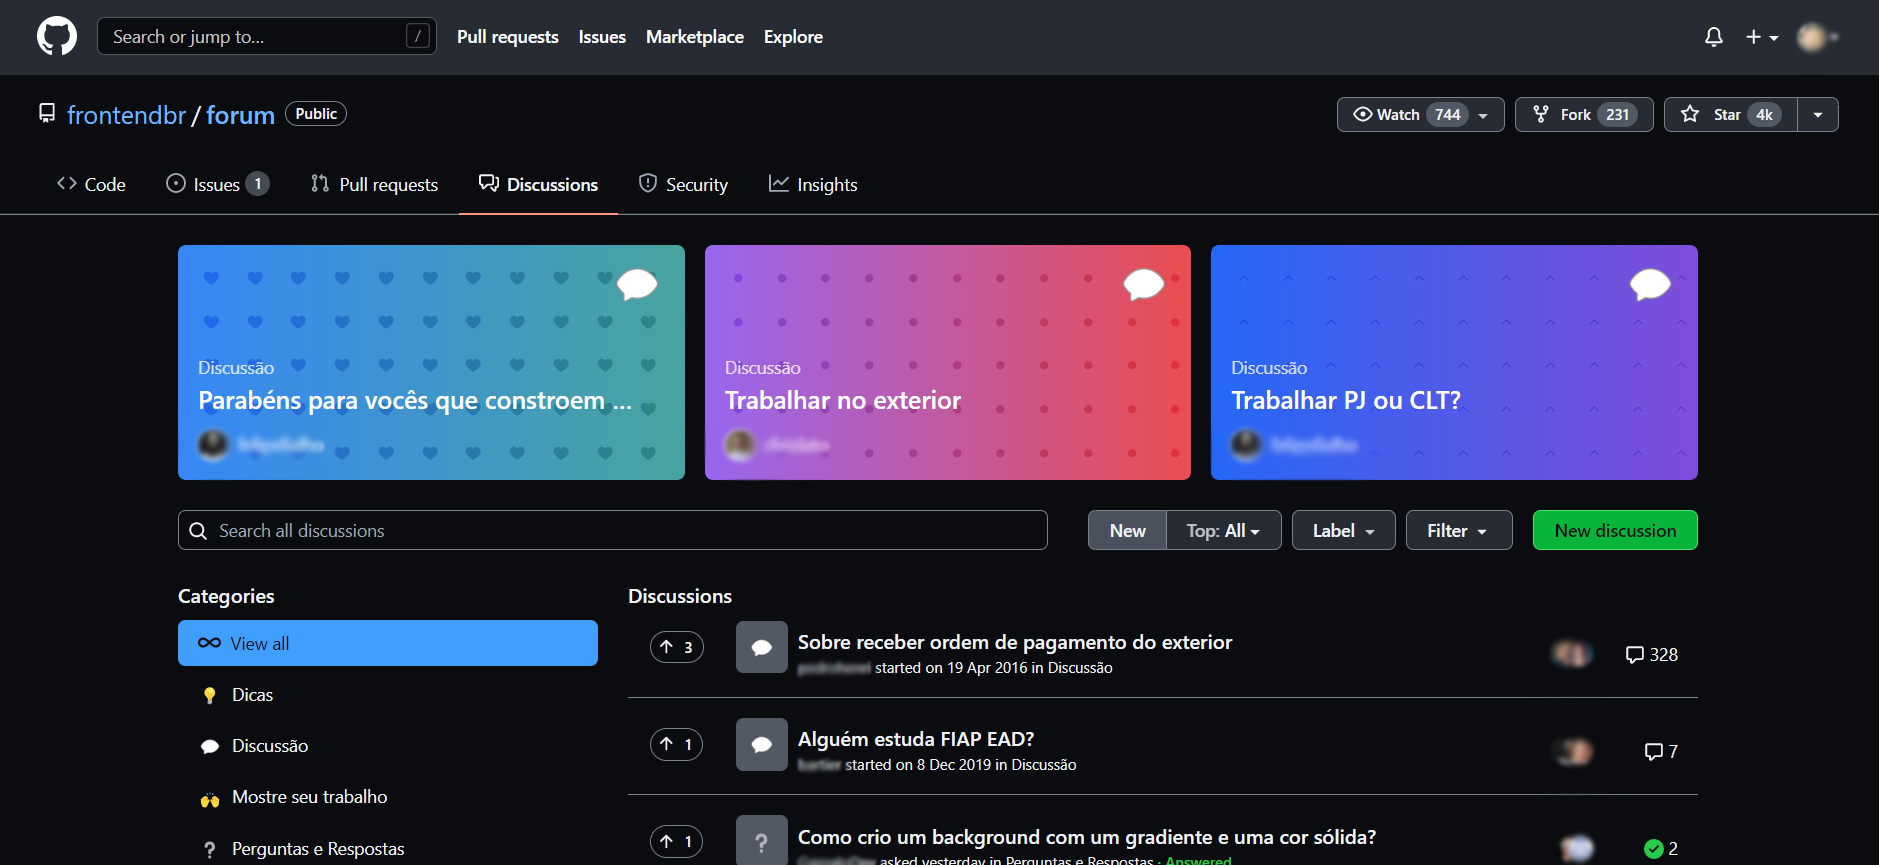This screenshot has width=1879, height=865.
Task: Fork the repository
Action: 1584,114
